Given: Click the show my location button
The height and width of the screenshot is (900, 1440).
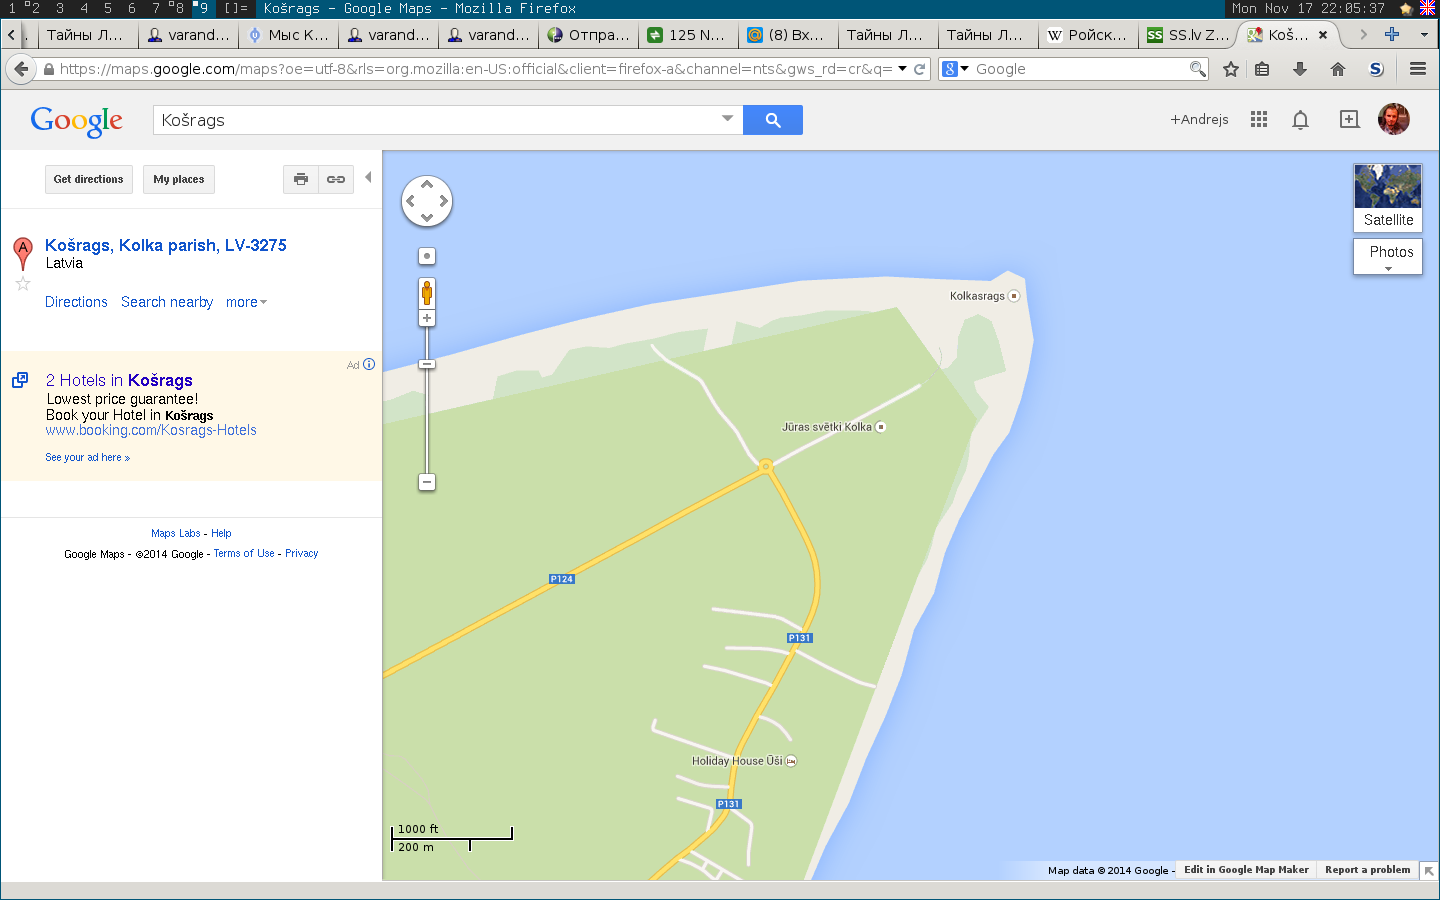Looking at the screenshot, I should pos(427,256).
